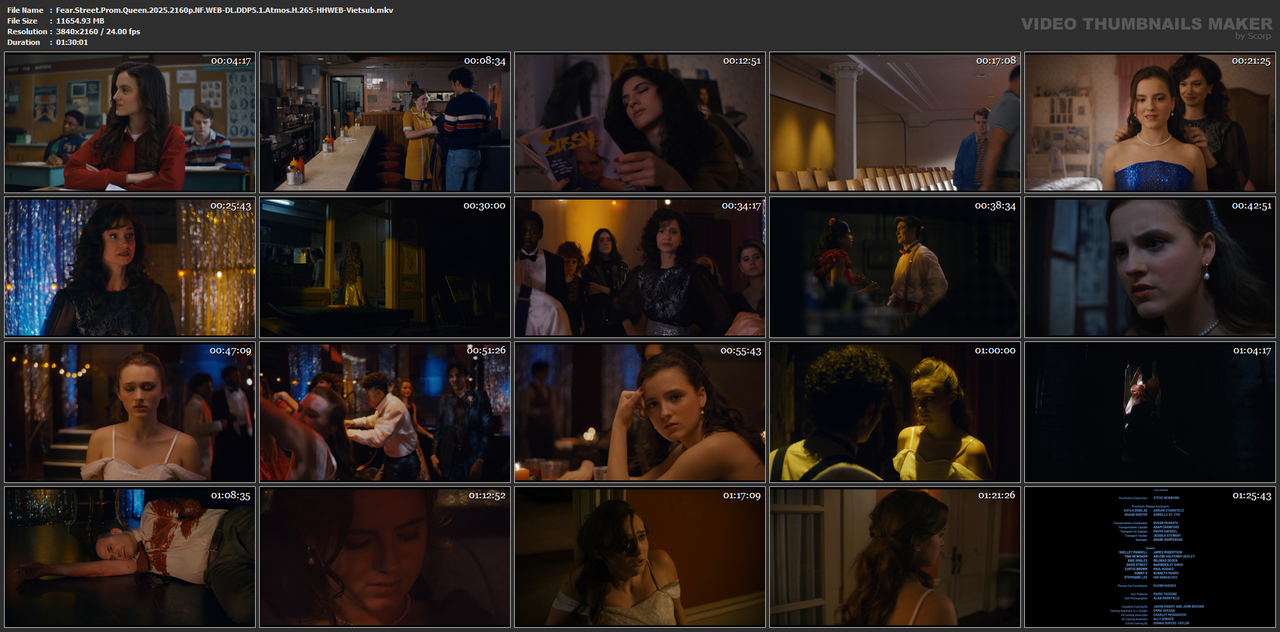Select the thumbnail timestamped 00:04:17
This screenshot has width=1280, height=632.
[130, 122]
